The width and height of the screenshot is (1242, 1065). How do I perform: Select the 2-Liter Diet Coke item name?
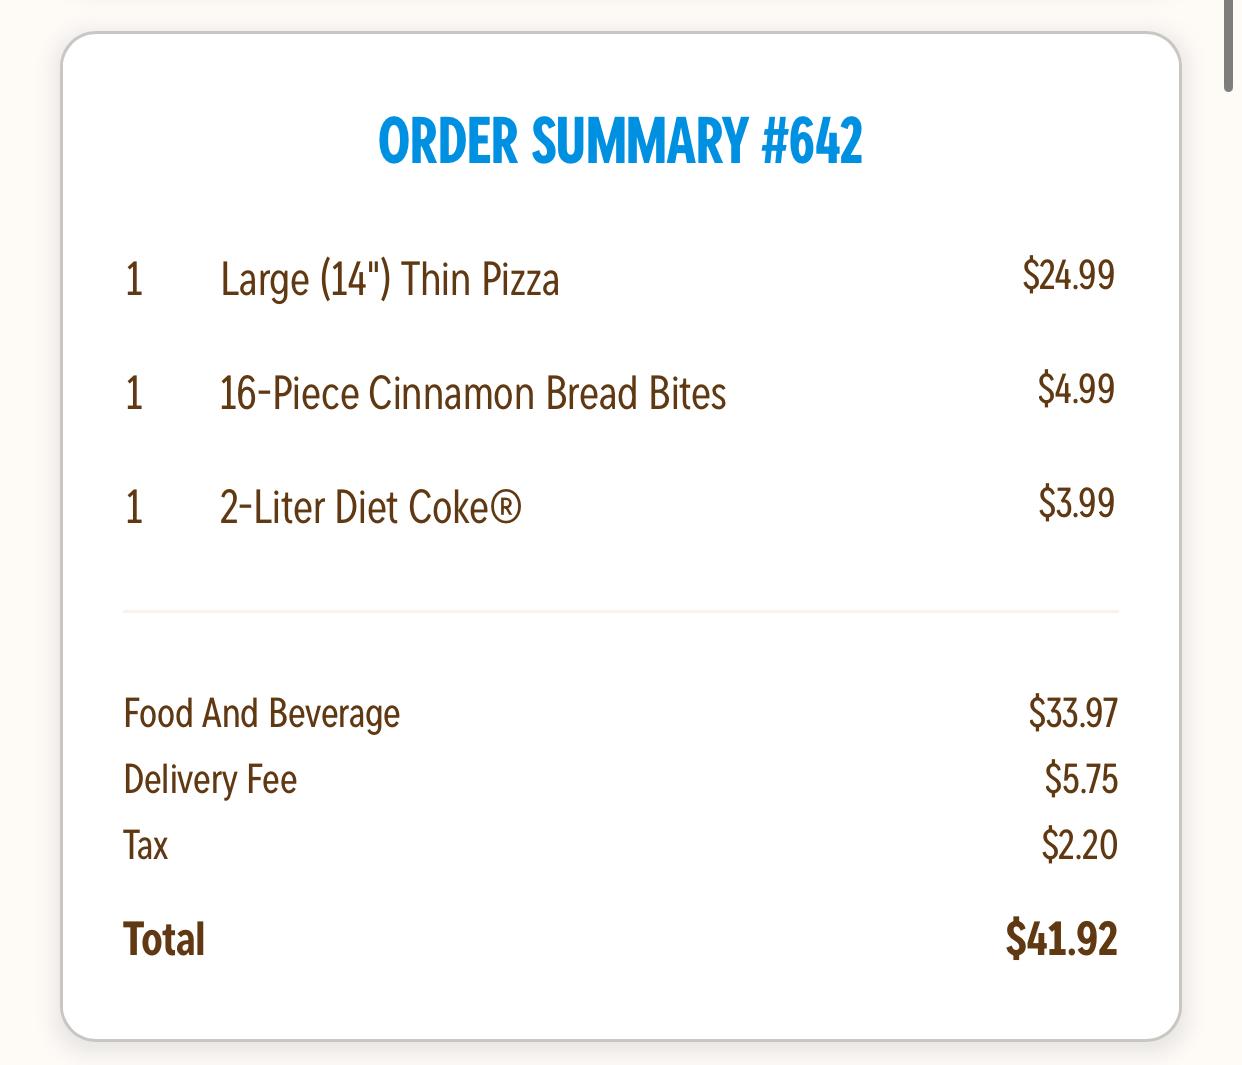(370, 507)
